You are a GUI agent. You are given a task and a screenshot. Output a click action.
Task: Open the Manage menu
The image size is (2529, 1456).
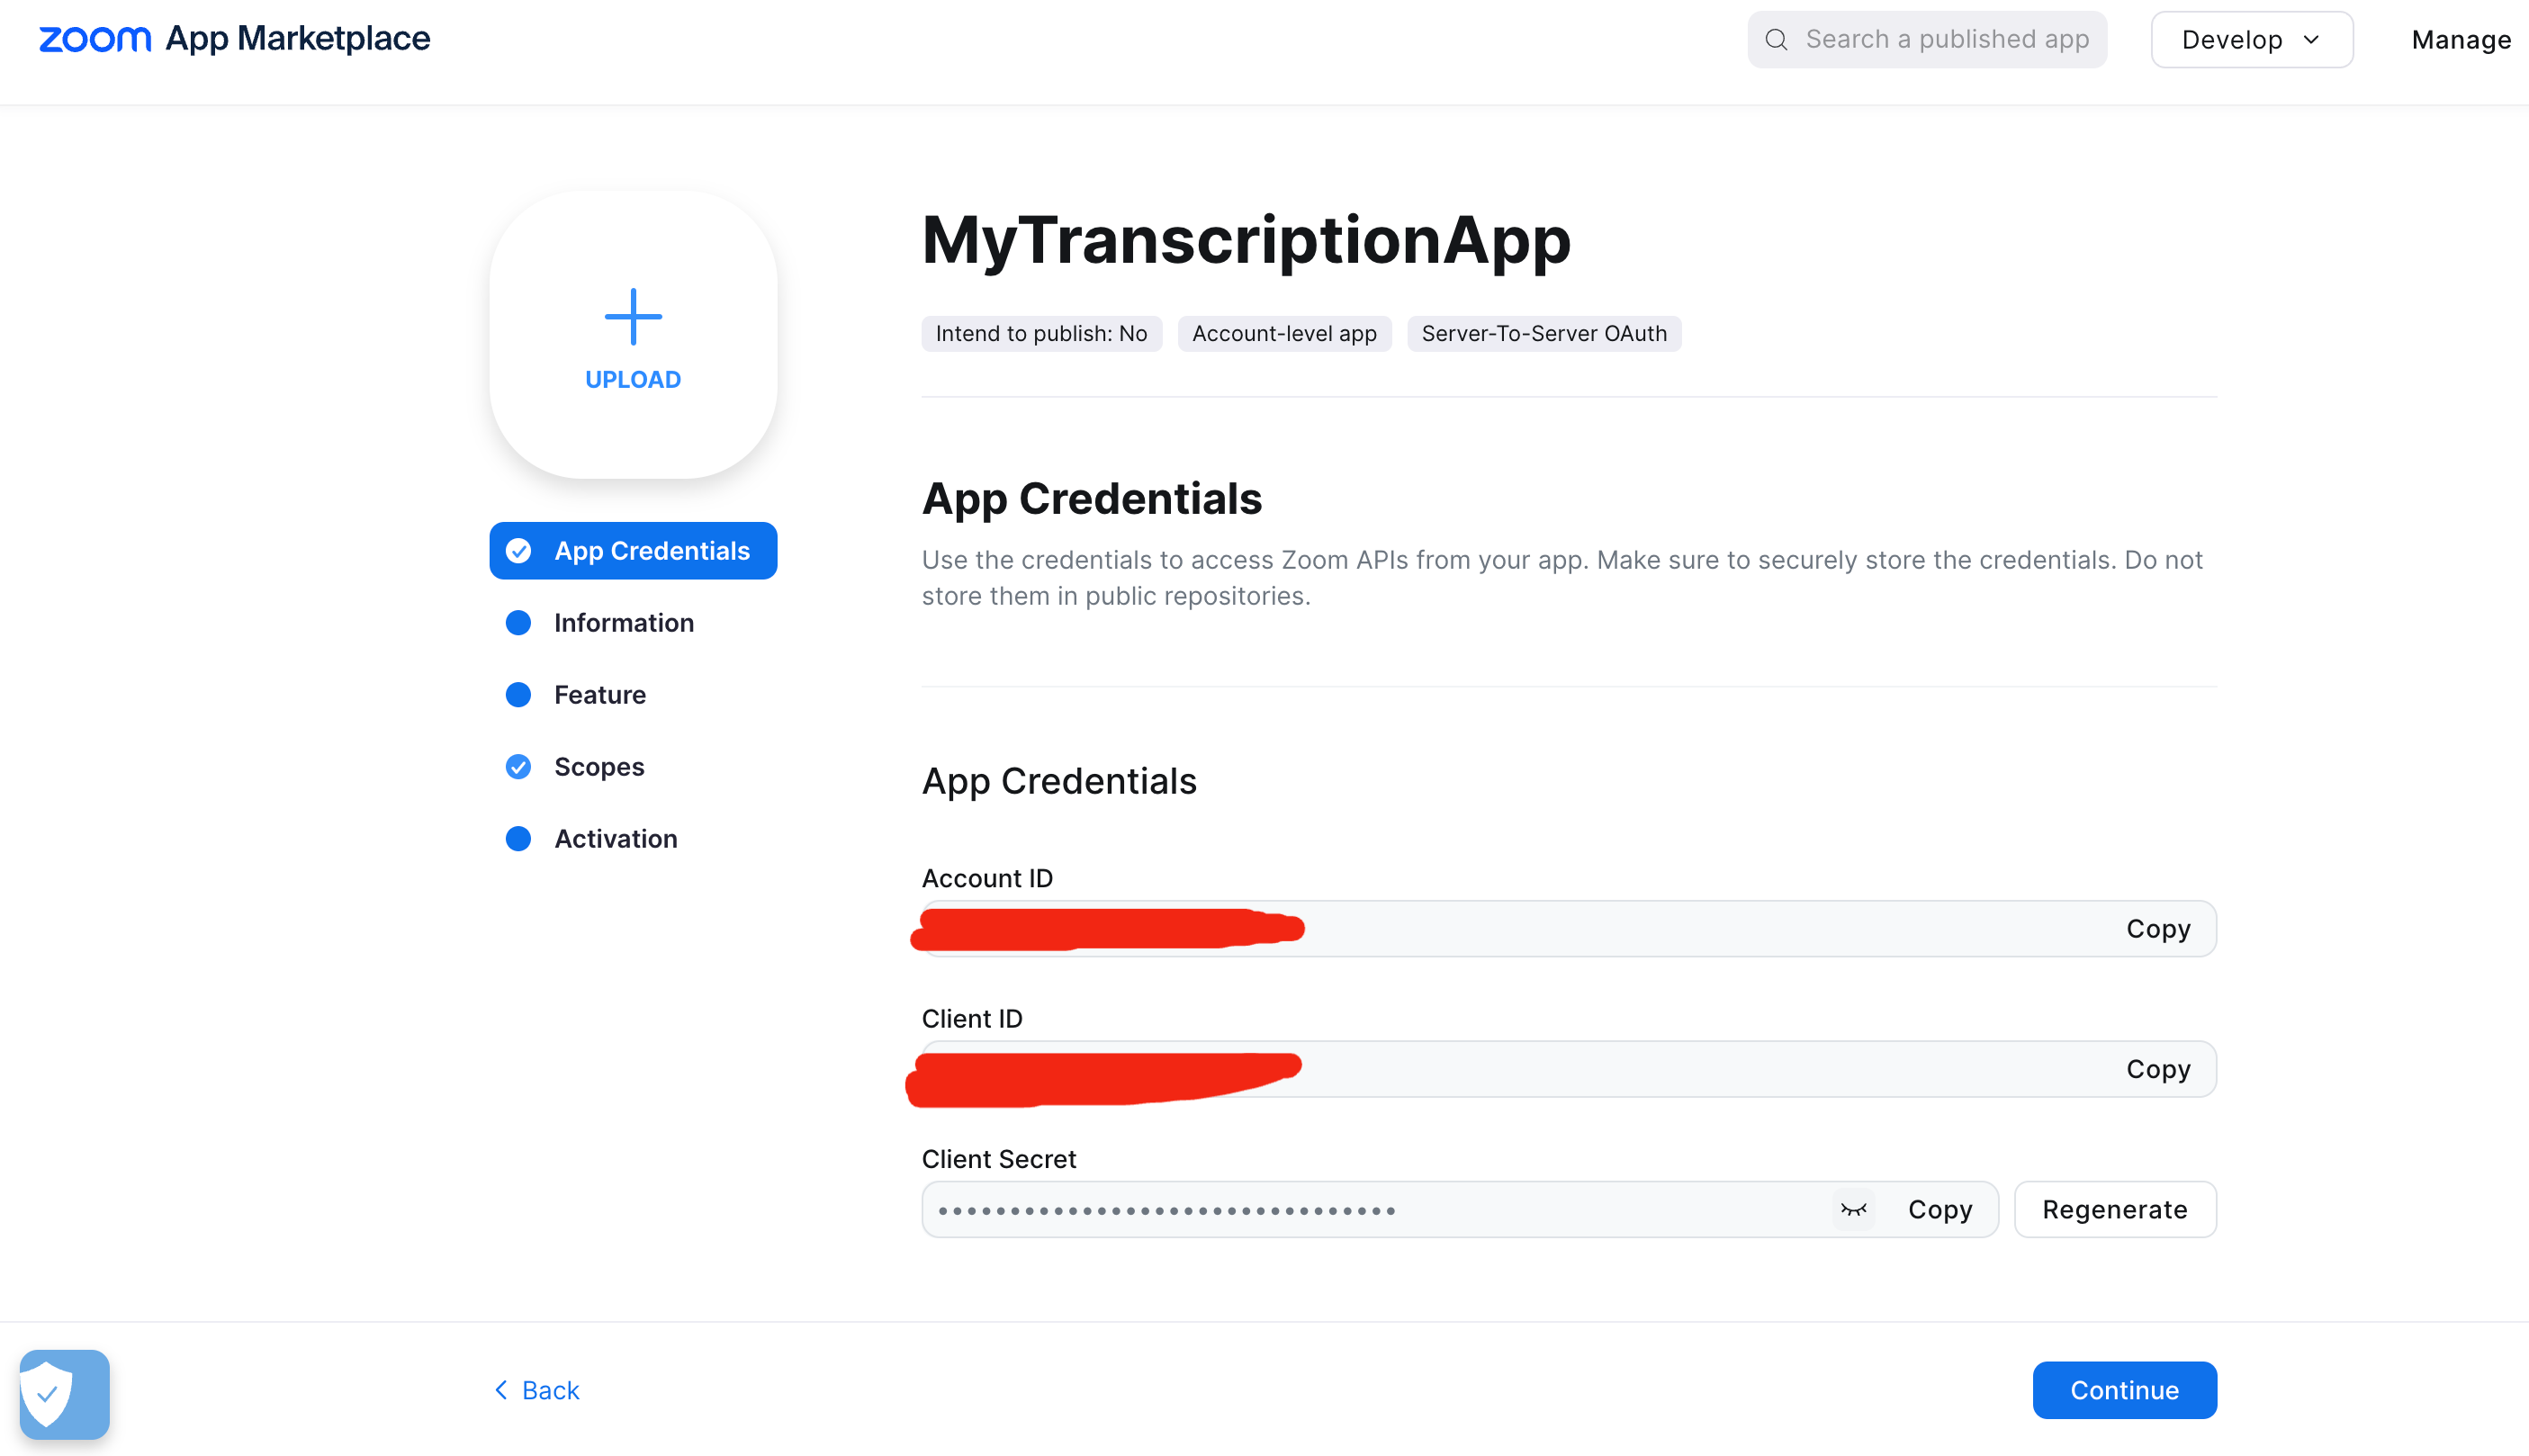[x=2460, y=40]
